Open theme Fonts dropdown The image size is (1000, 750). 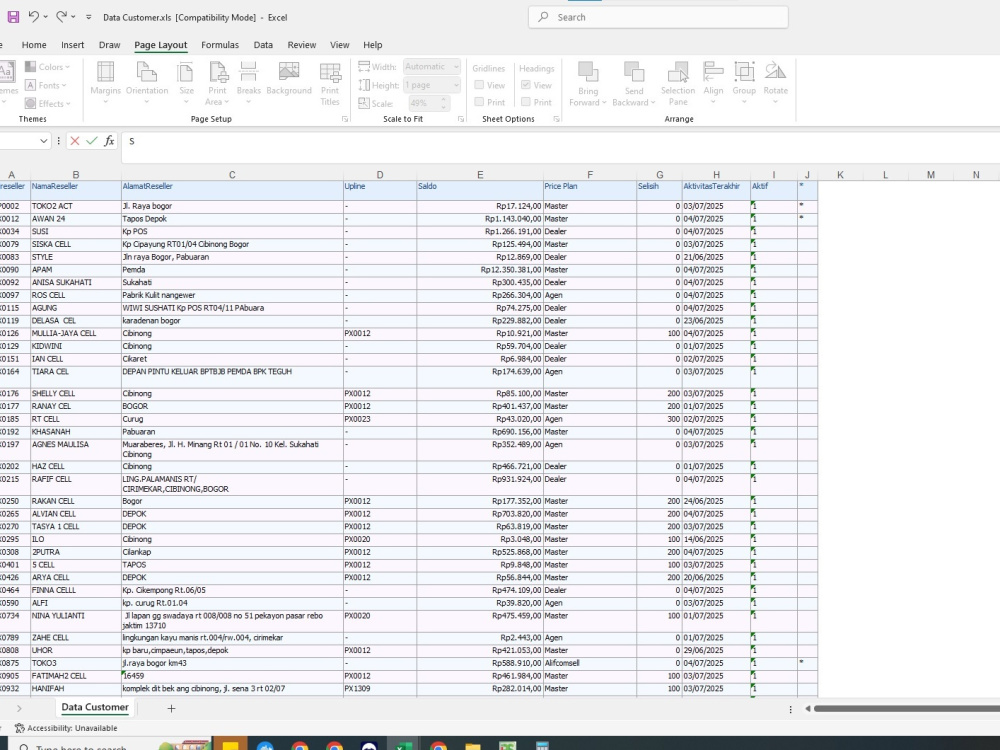46,85
